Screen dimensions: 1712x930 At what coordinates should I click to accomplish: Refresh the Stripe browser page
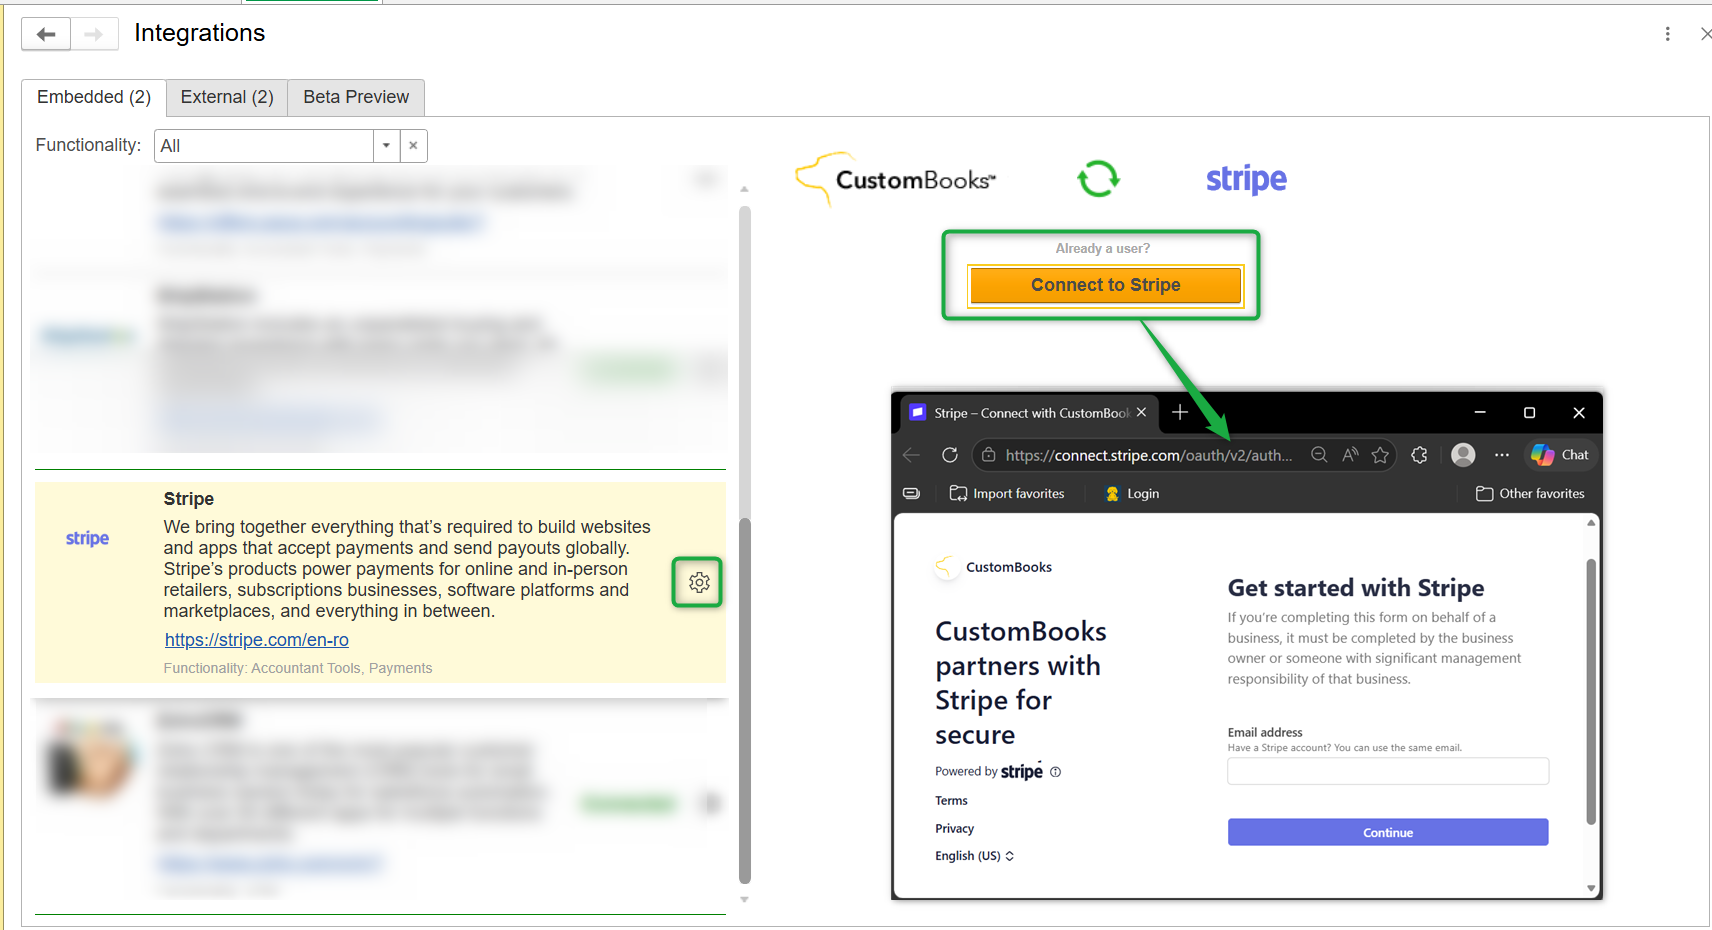pos(949,455)
